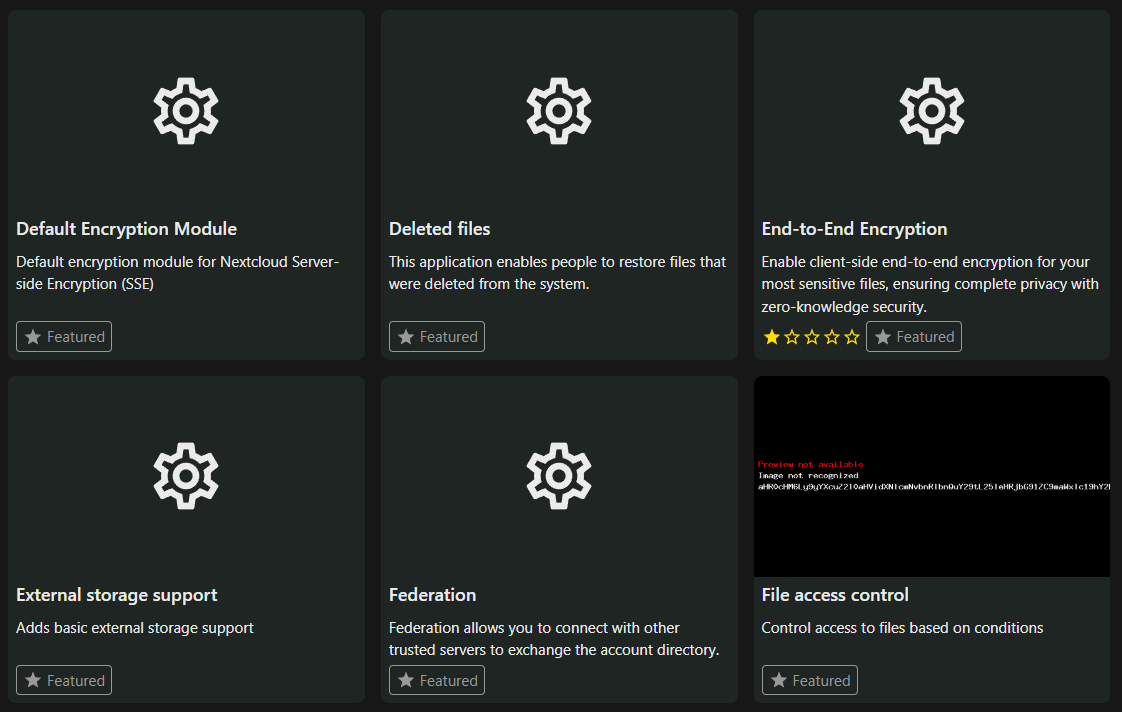Click "Control access to files based on conditions"
Screen dimensions: 1122x712
(902, 628)
